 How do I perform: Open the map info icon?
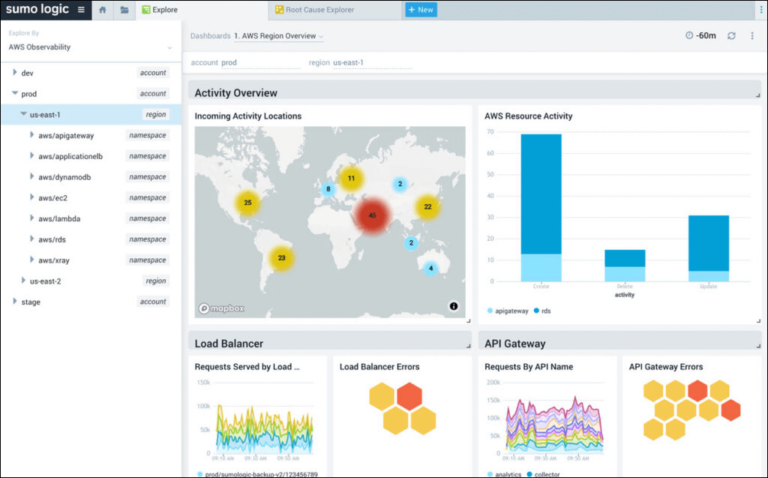coord(454,306)
